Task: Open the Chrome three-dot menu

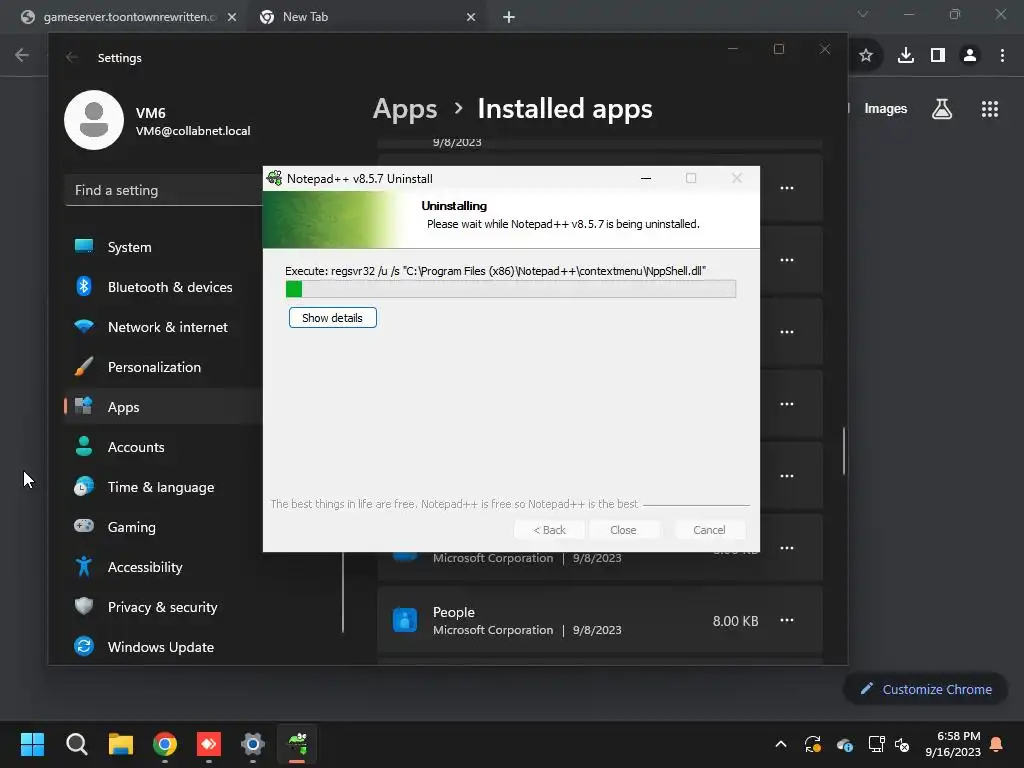Action: [1002, 56]
